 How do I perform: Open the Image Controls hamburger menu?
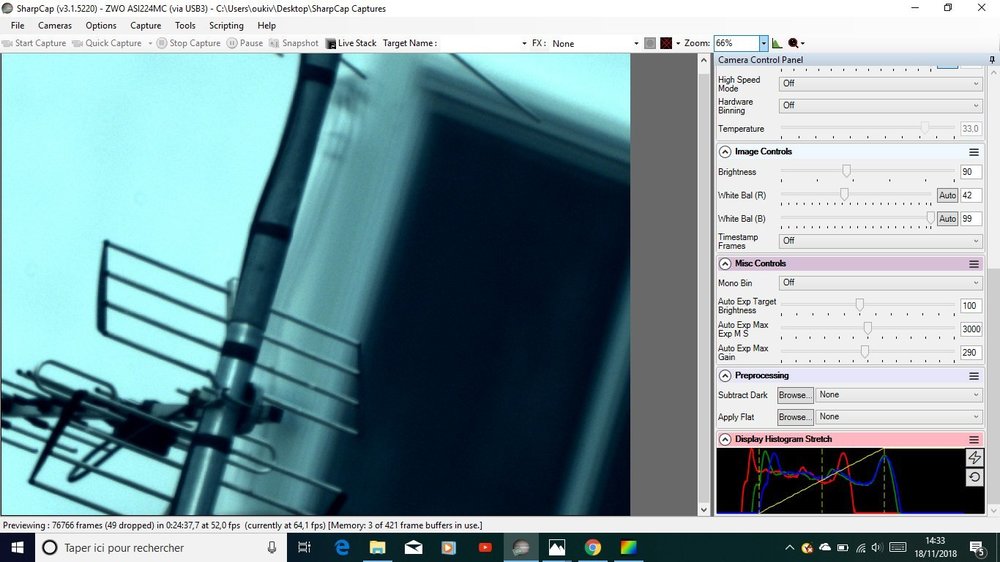tap(974, 152)
